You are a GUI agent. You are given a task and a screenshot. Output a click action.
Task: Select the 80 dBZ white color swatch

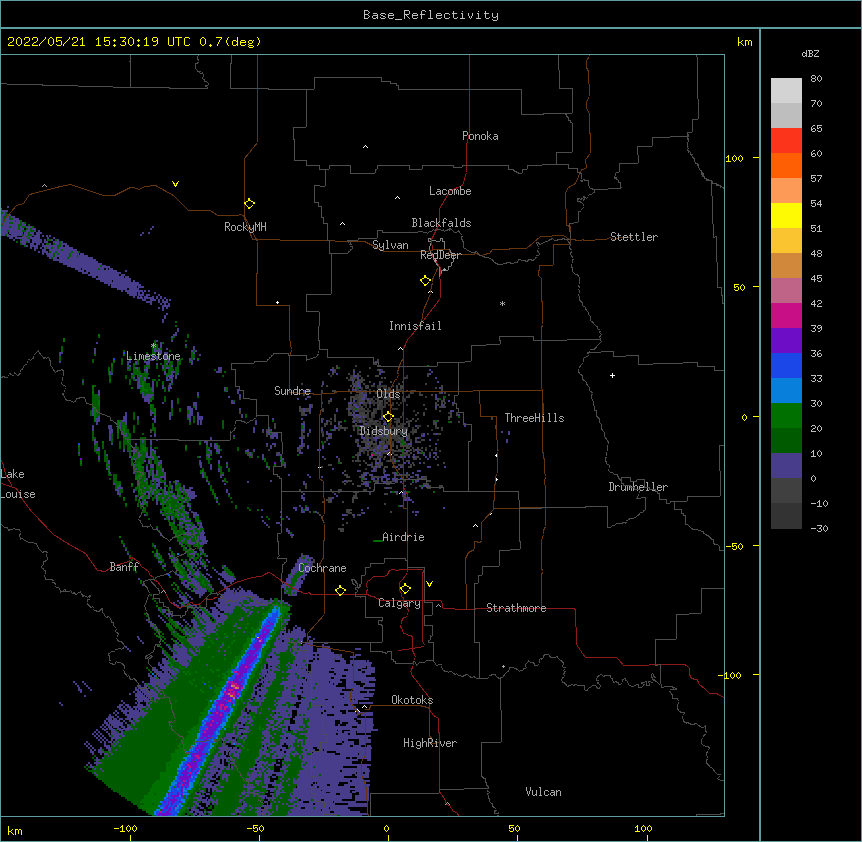(x=786, y=91)
